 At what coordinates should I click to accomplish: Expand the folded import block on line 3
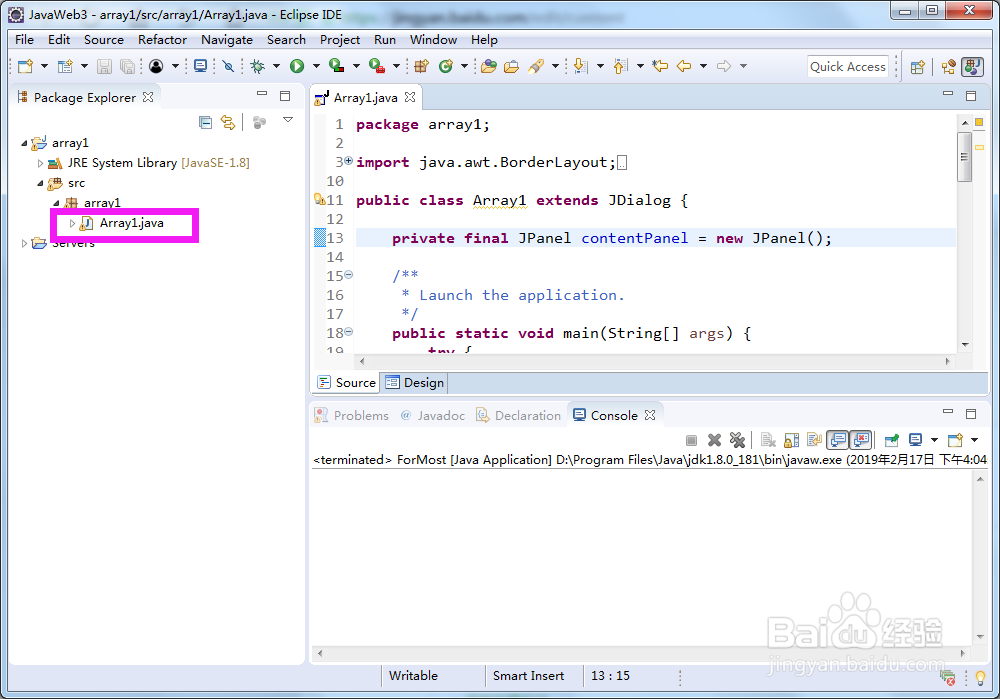coord(349,161)
